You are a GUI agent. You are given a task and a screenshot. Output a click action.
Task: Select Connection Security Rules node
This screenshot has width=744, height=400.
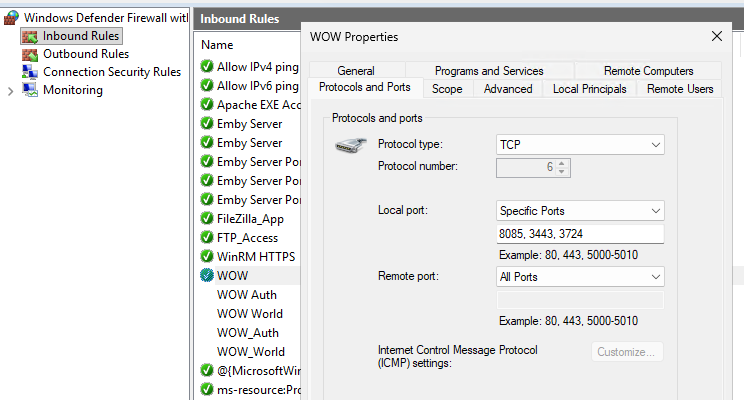click(112, 72)
